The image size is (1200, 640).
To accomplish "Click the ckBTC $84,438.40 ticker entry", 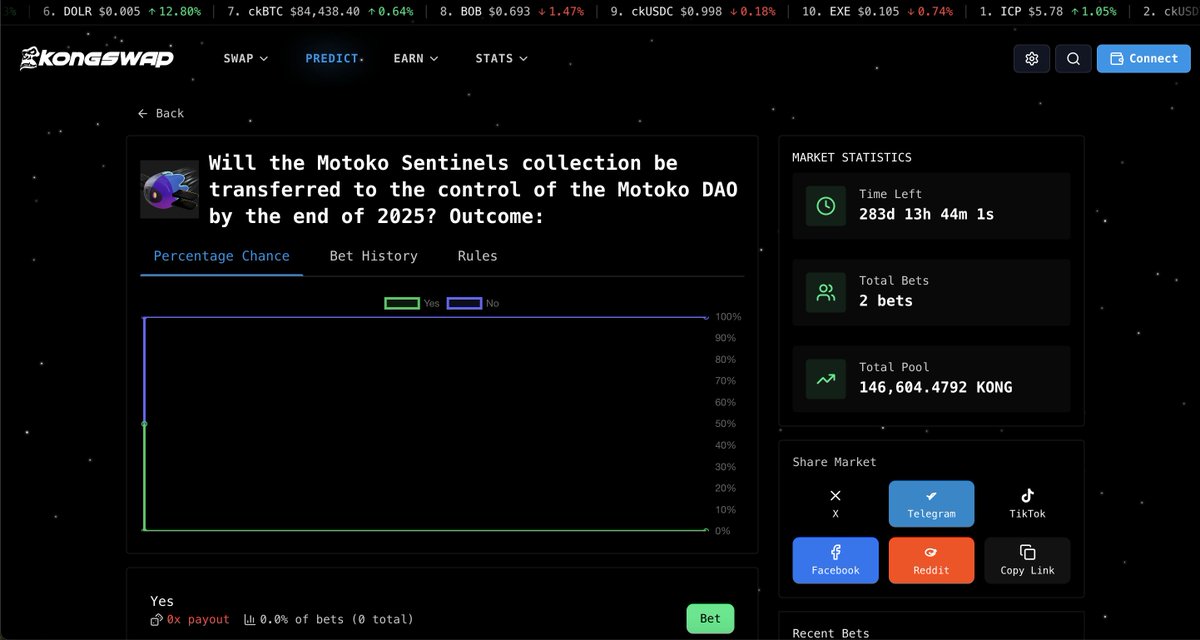I will pos(320,12).
